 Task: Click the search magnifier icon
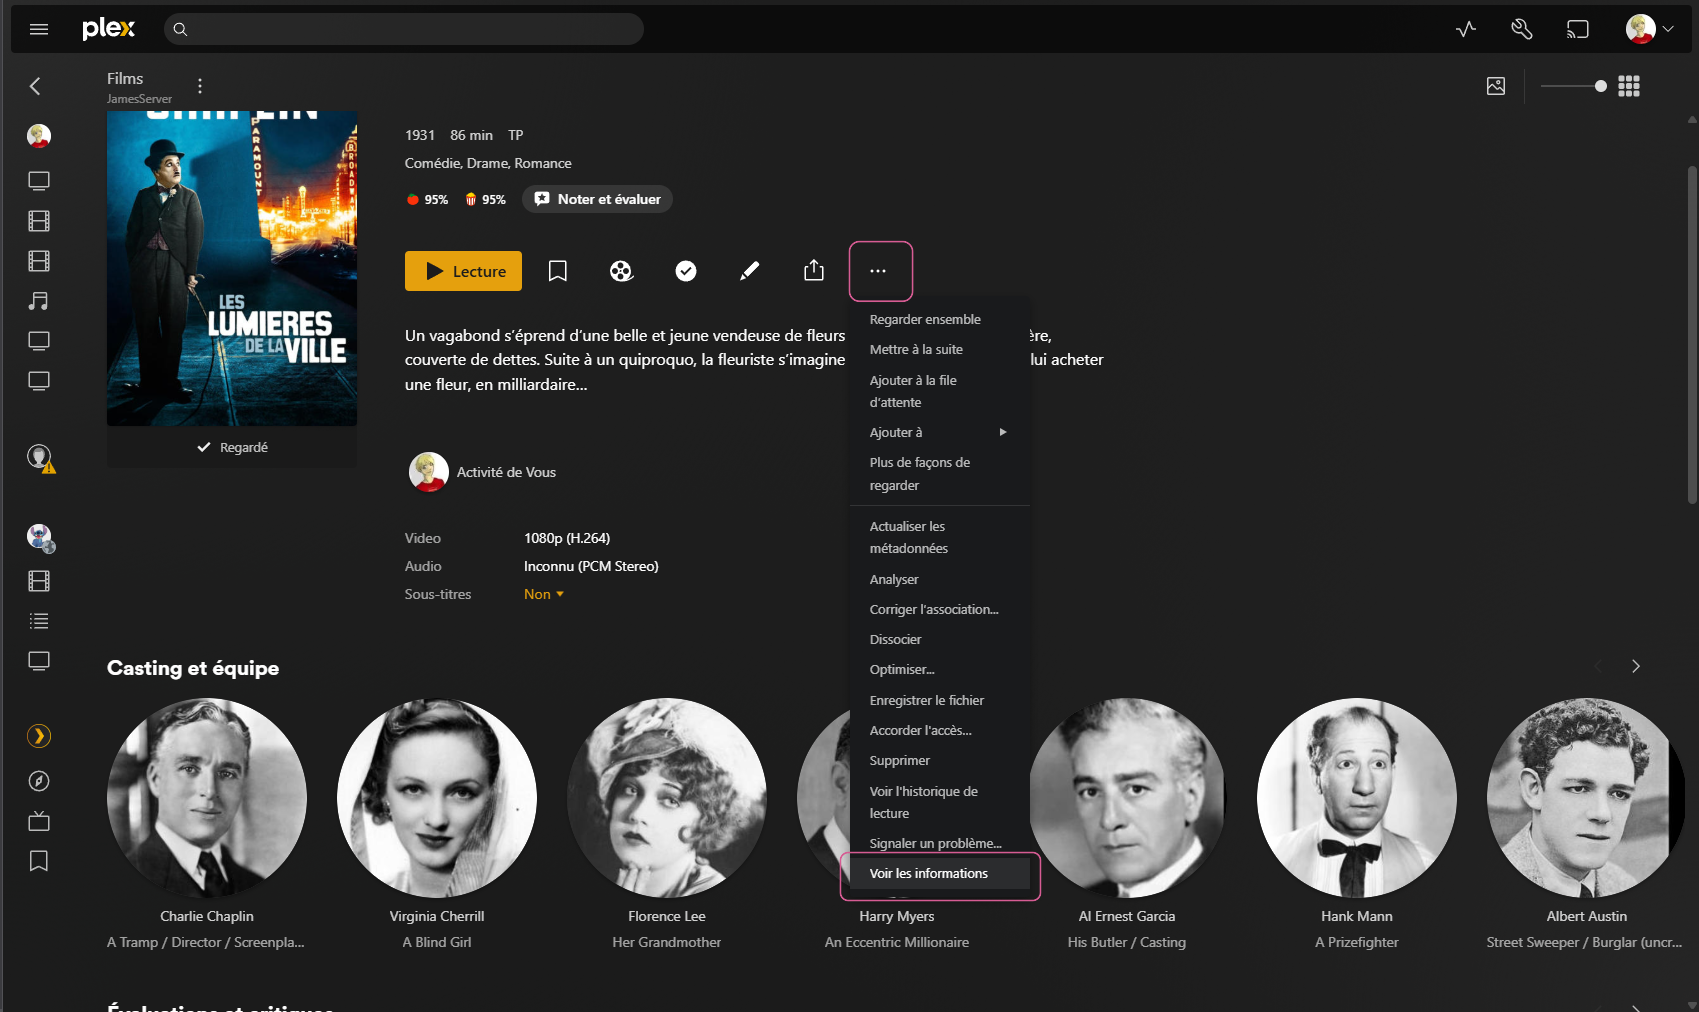pyautogui.click(x=180, y=29)
